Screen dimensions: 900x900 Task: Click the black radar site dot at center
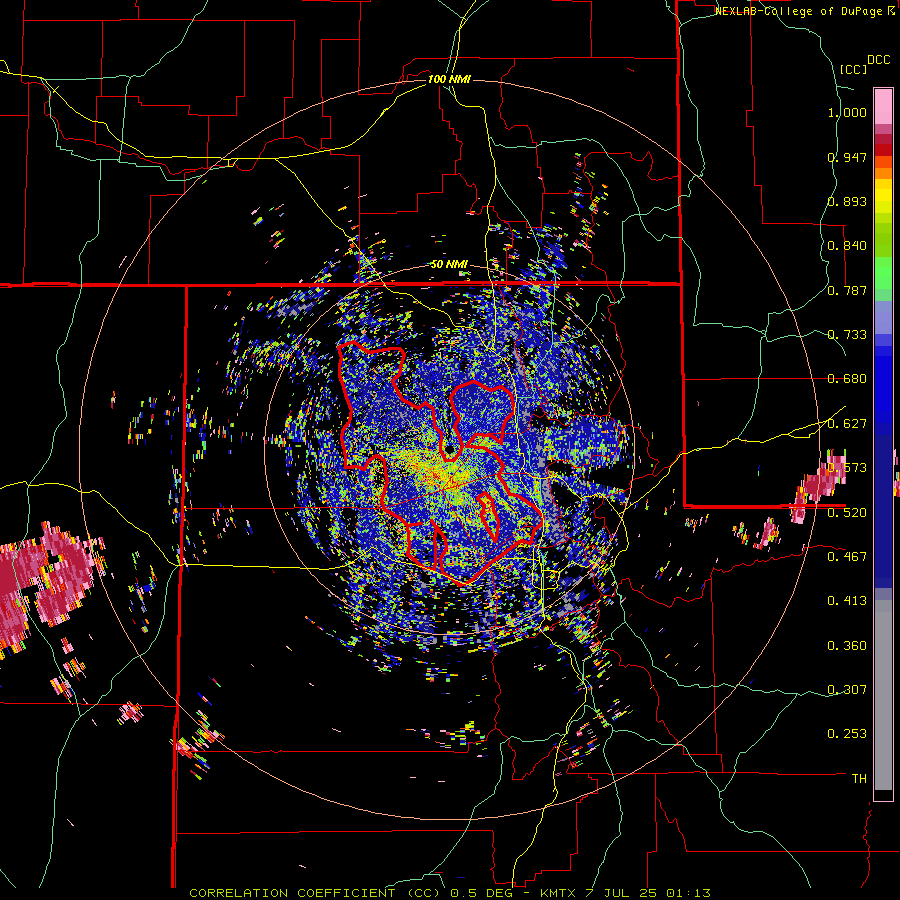tap(449, 449)
